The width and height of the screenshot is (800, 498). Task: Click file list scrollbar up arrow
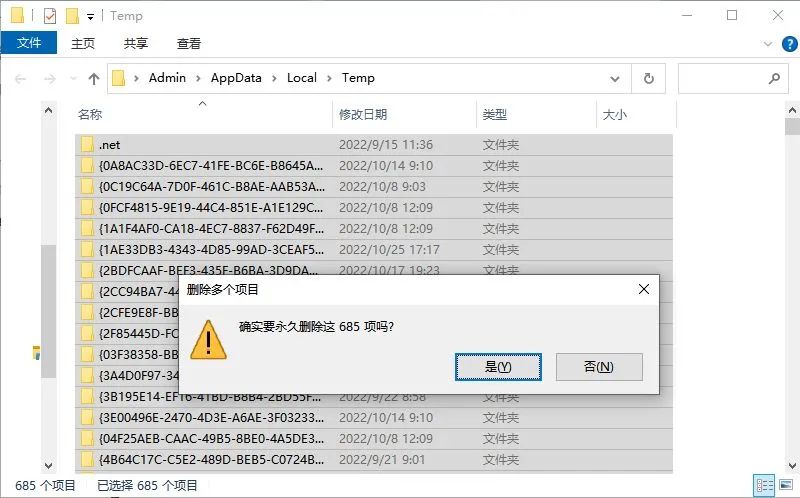[x=792, y=110]
